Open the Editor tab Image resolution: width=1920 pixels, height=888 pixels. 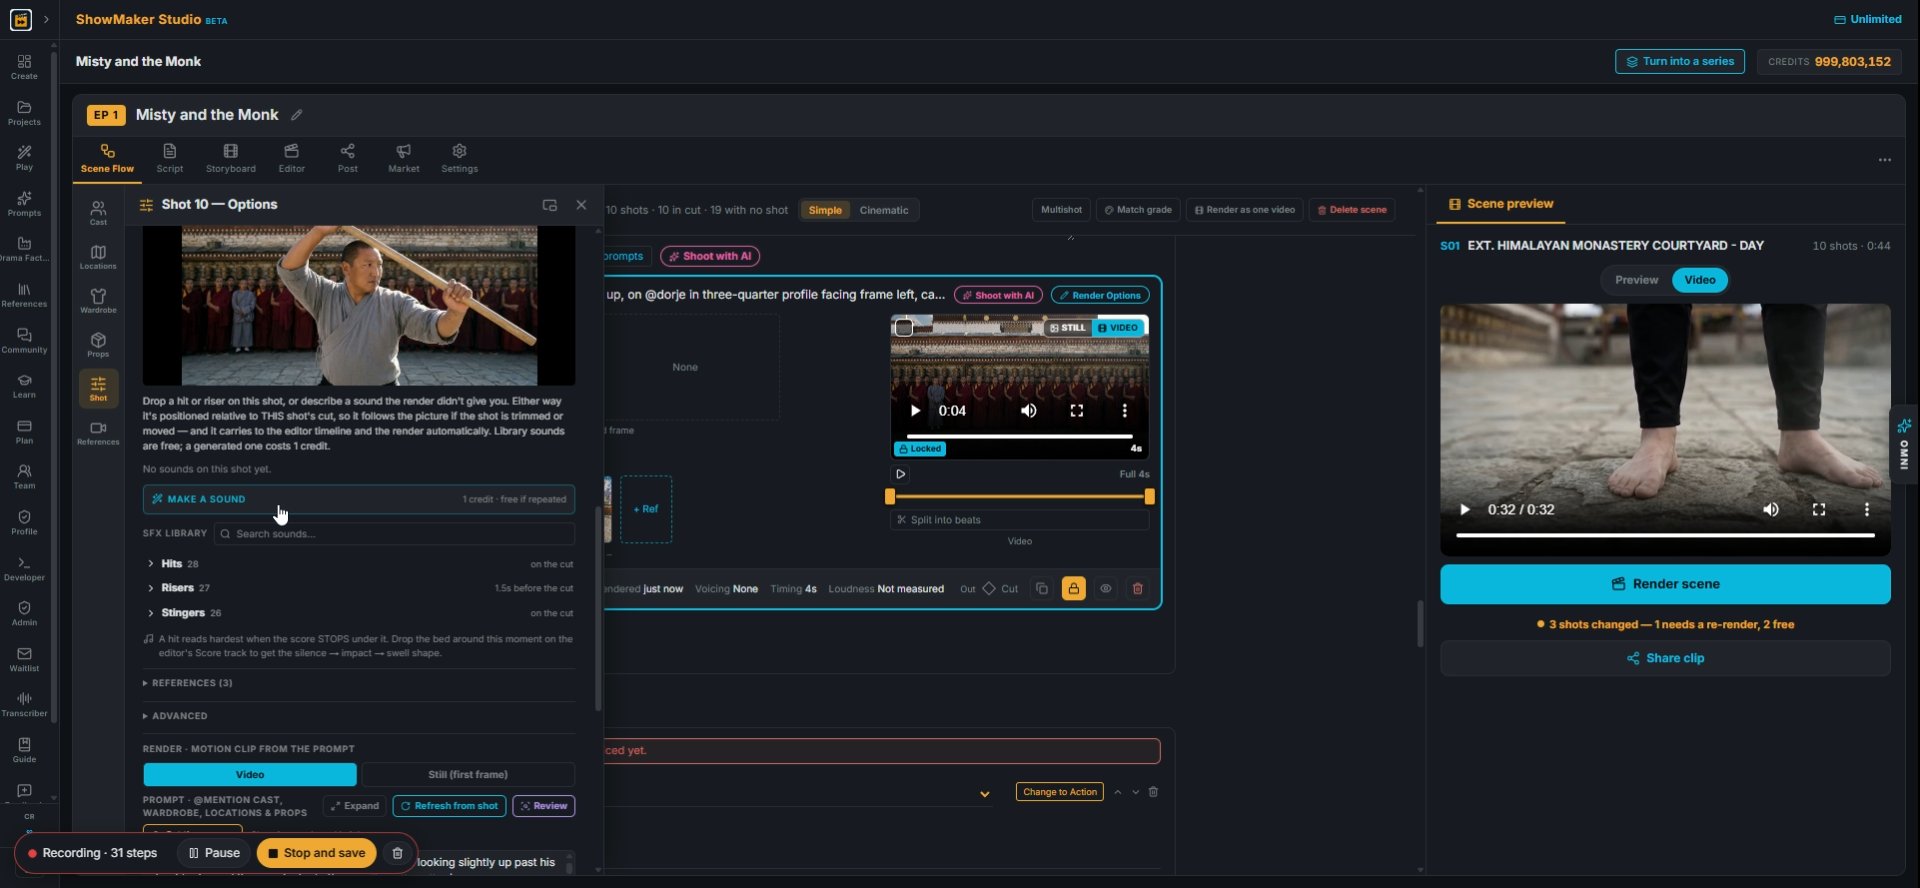292,158
